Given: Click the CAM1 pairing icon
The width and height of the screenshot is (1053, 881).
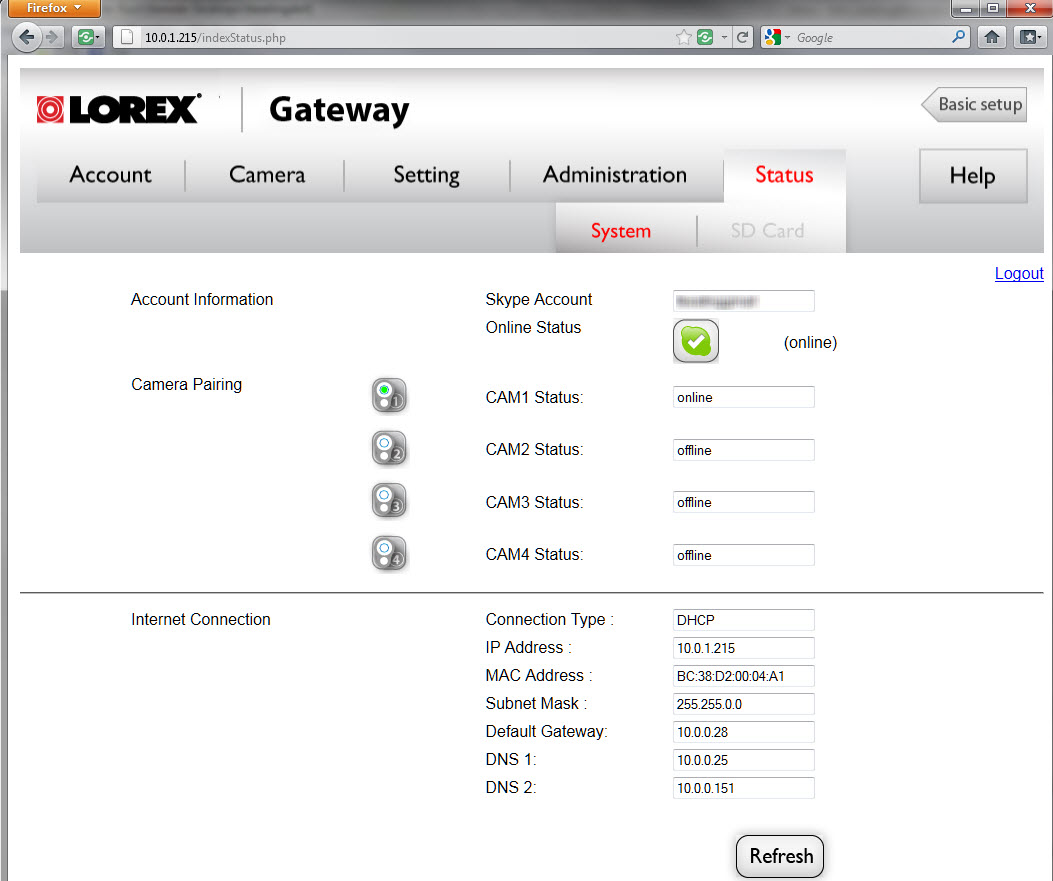Looking at the screenshot, I should point(389,396).
